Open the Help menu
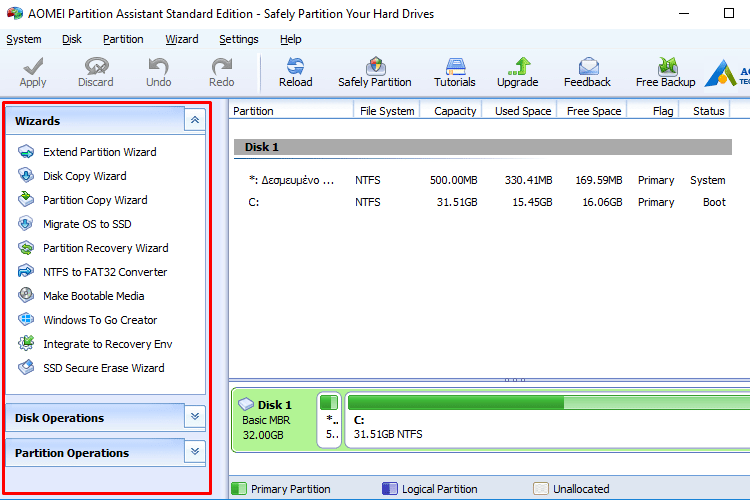Screen dimensions: 750x500 point(290,39)
